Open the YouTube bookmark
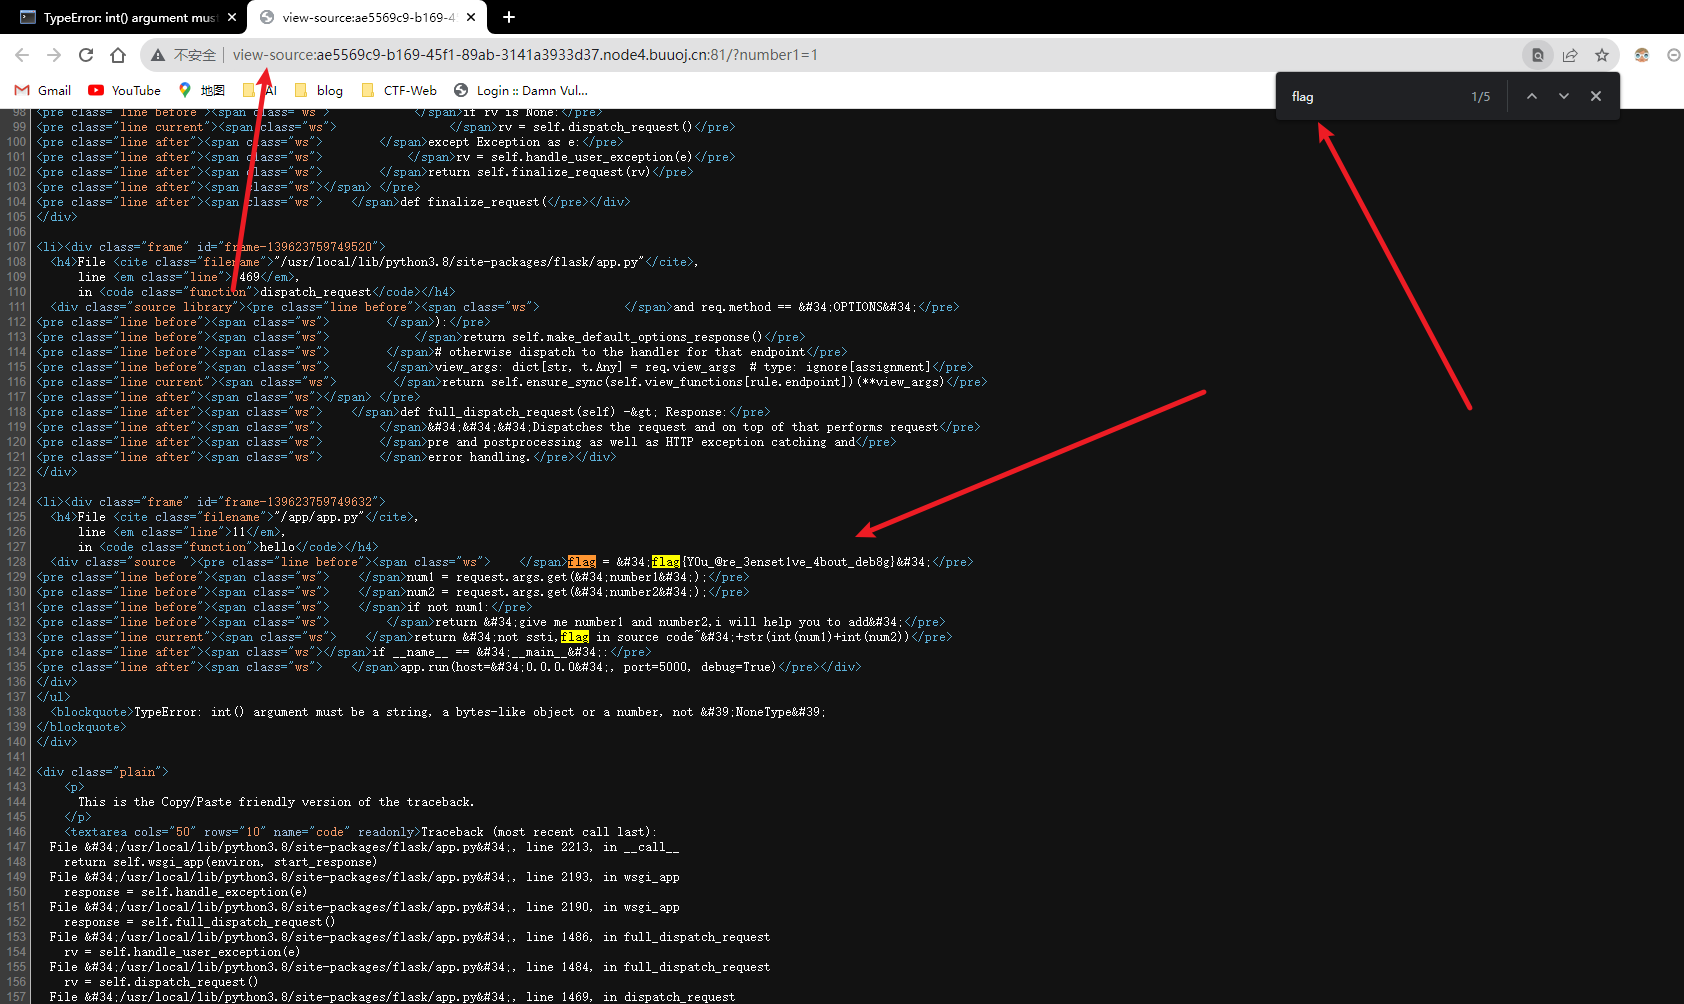This screenshot has width=1684, height=1004. (124, 90)
